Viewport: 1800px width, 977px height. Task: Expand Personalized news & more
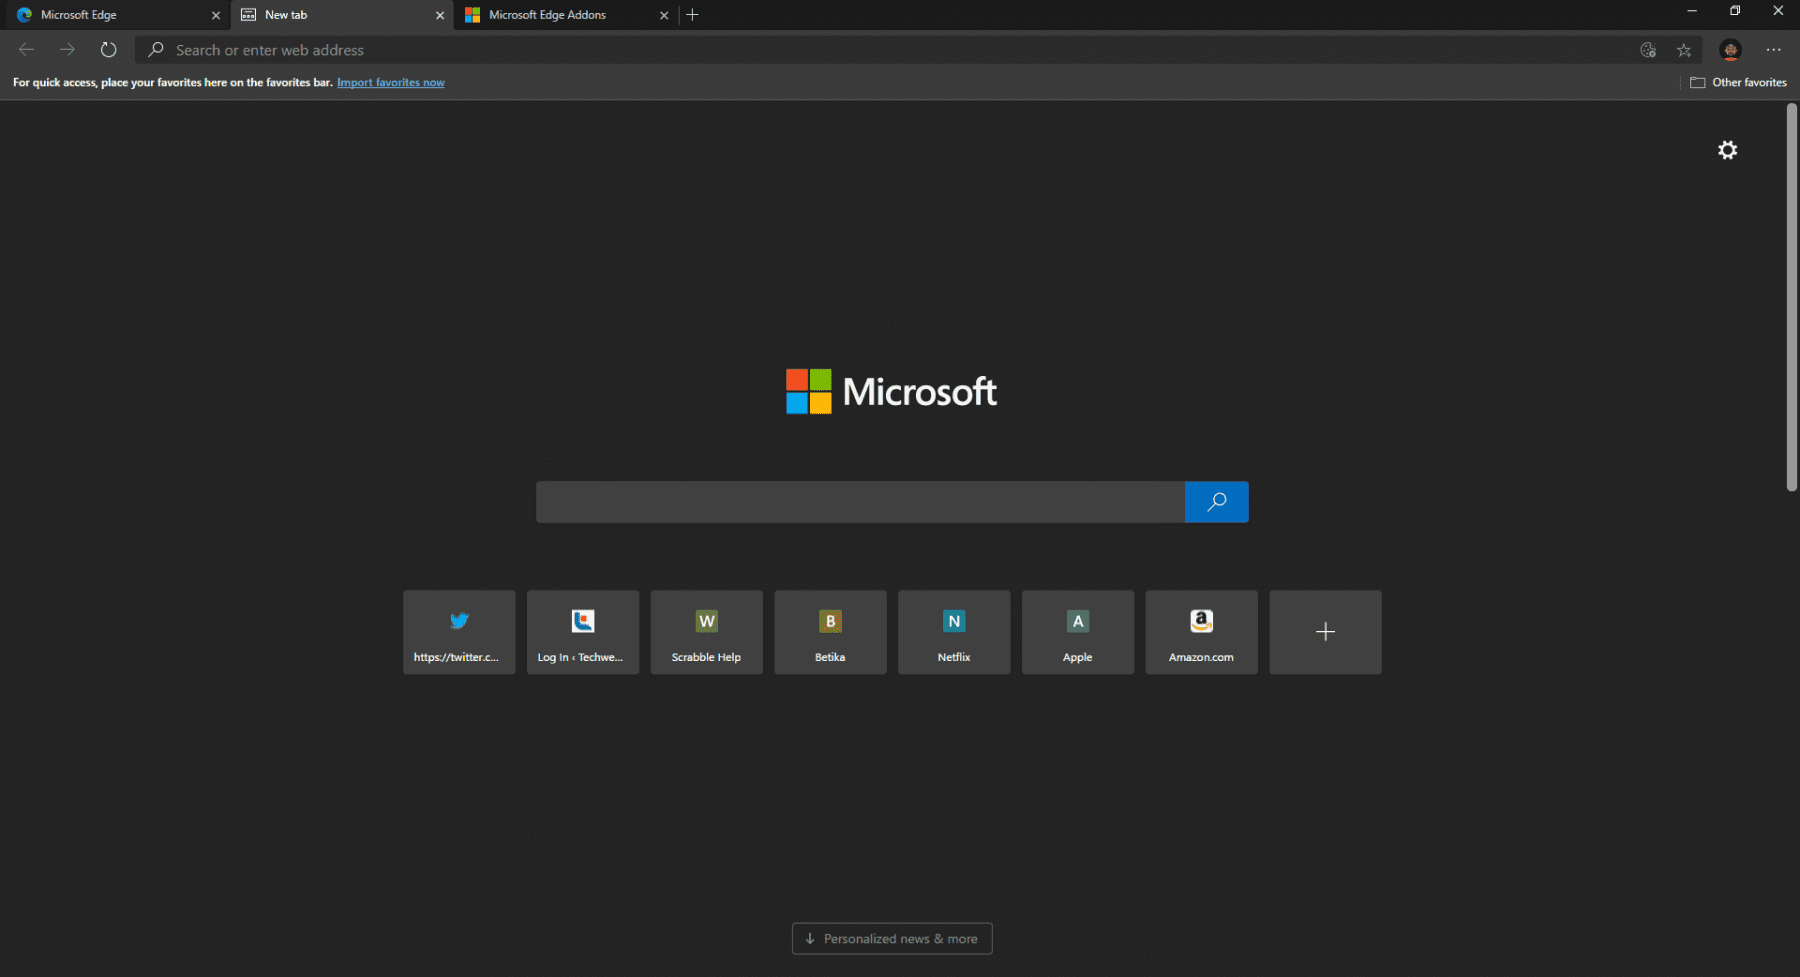[892, 939]
